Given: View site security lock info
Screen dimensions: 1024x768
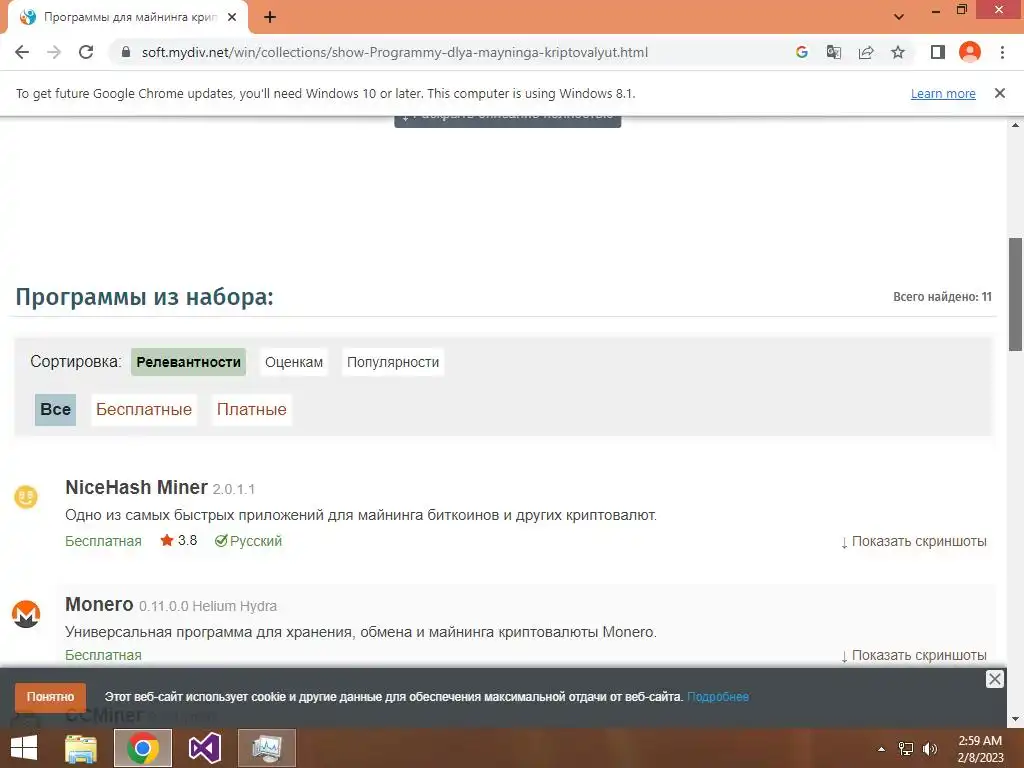Looking at the screenshot, I should [x=126, y=52].
